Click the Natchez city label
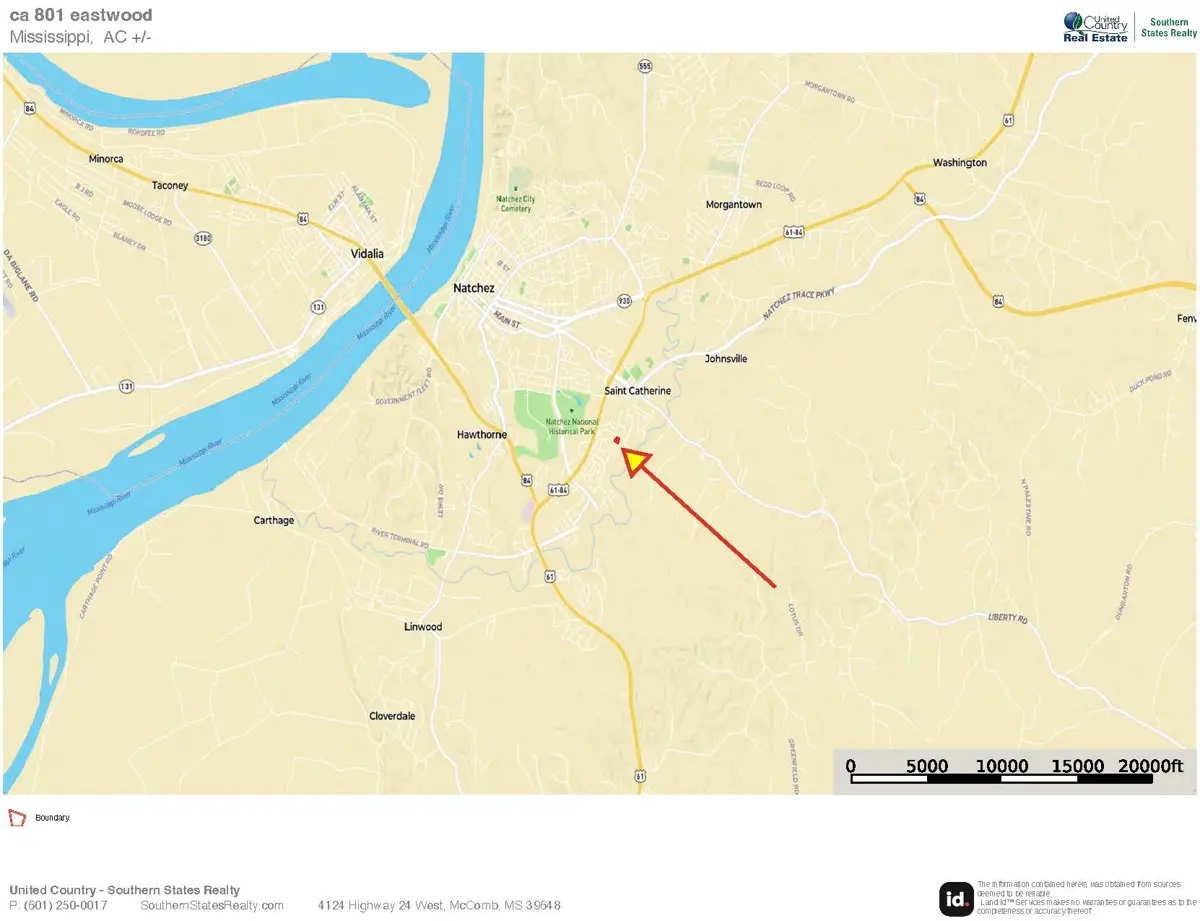The height and width of the screenshot is (921, 1200). pyautogui.click(x=473, y=288)
